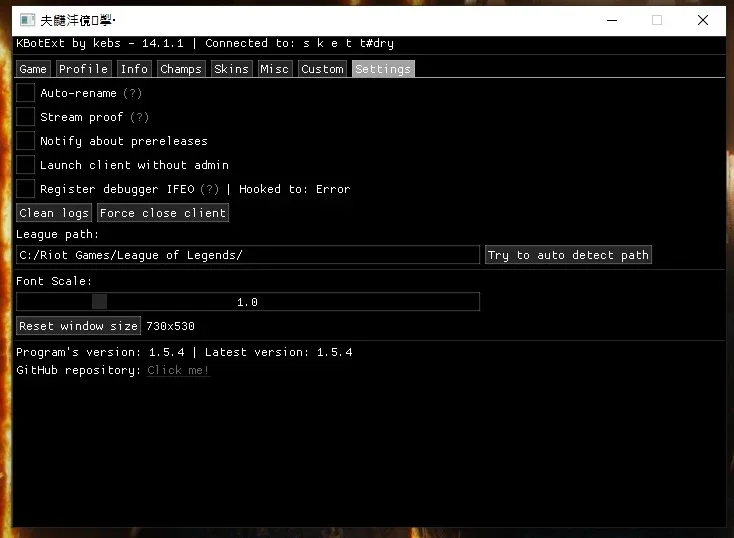Image resolution: width=734 pixels, height=538 pixels.
Task: Open the Misc tab
Action: pyautogui.click(x=274, y=69)
